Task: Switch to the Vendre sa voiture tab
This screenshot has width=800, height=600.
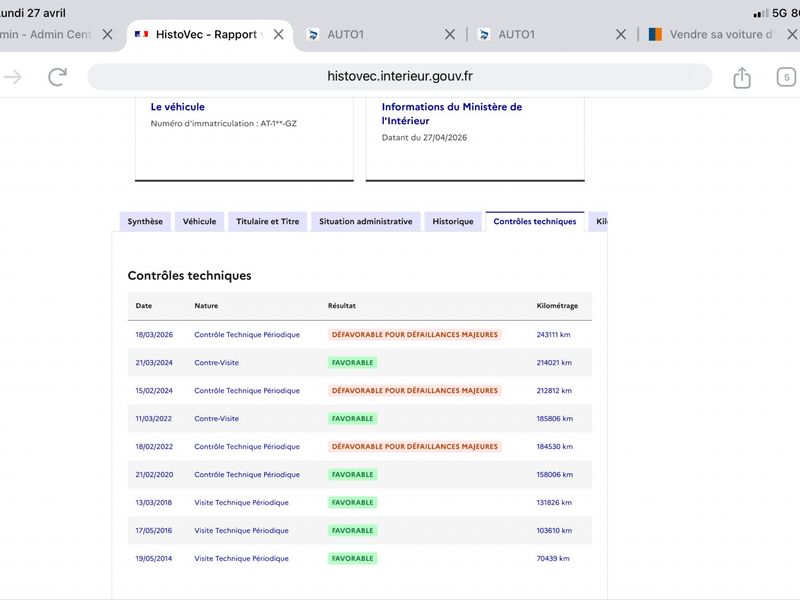Action: tap(714, 34)
